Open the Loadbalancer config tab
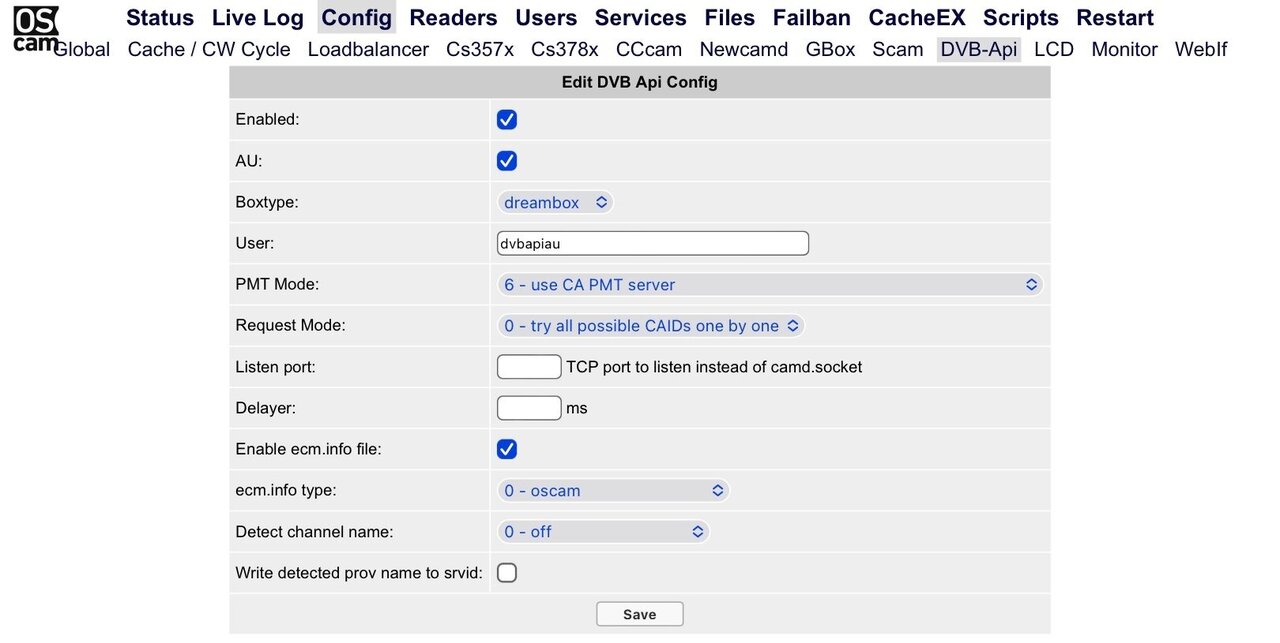This screenshot has height=643, width=1280. 368,49
